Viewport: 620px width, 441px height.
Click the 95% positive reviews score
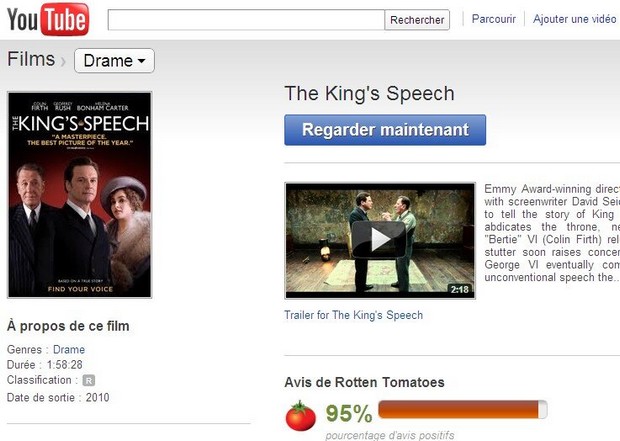tap(348, 413)
